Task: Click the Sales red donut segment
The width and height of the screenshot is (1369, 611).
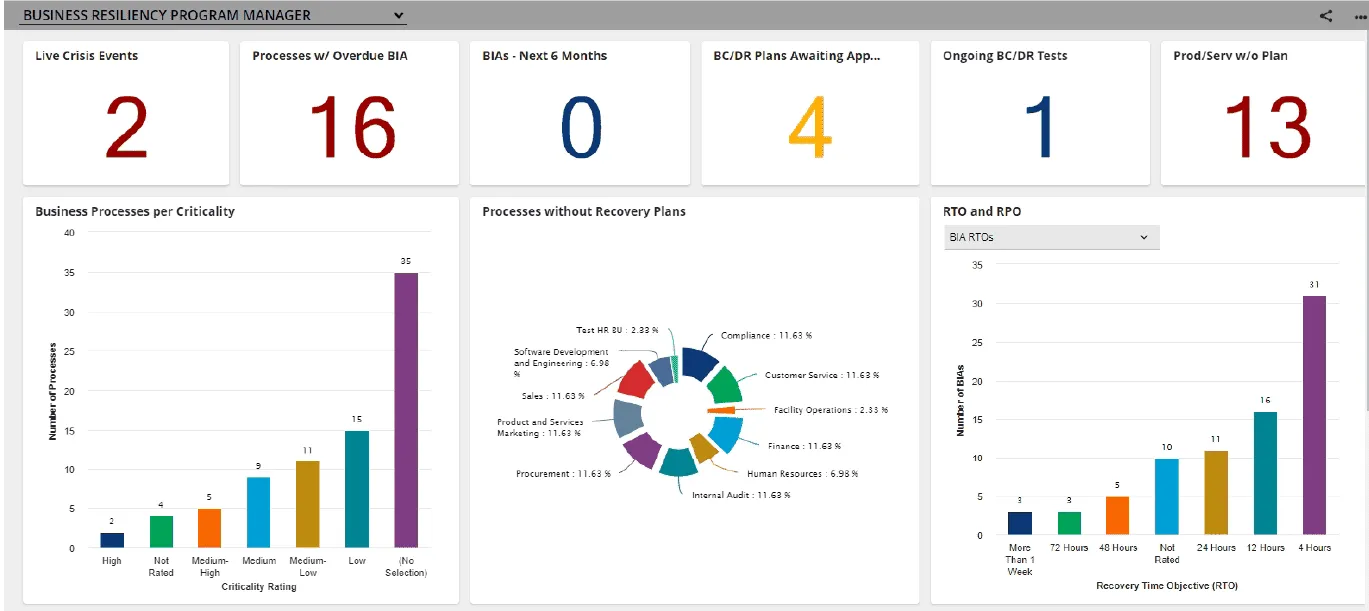Action: pyautogui.click(x=636, y=380)
